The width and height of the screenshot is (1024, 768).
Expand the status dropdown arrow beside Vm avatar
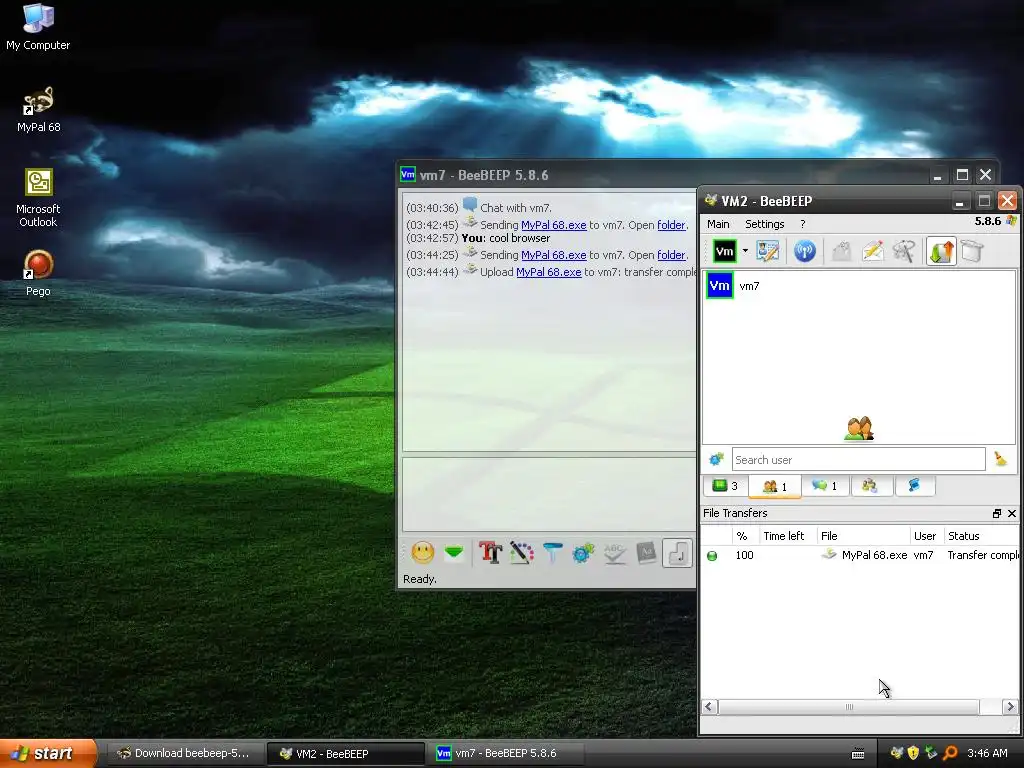(745, 251)
